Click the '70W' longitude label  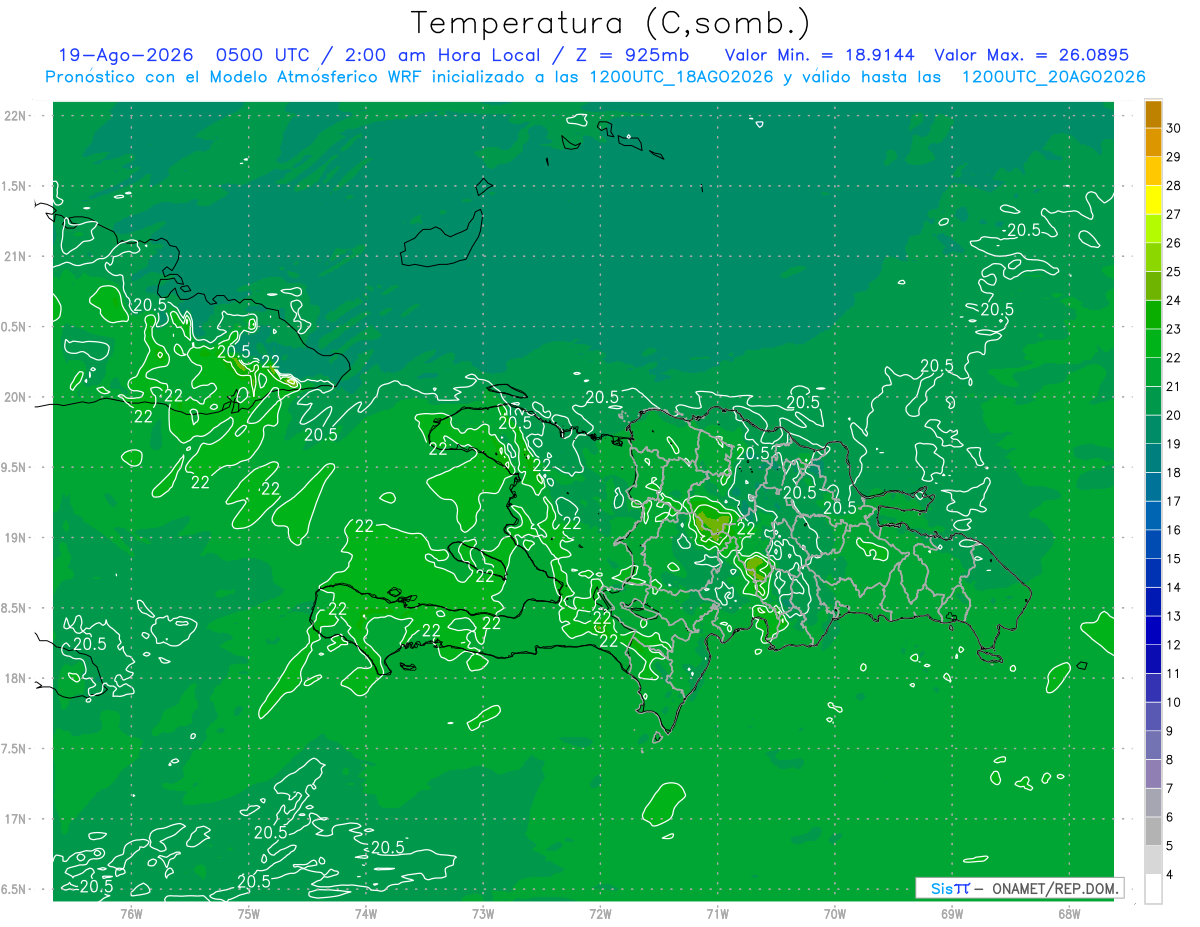coord(835,913)
